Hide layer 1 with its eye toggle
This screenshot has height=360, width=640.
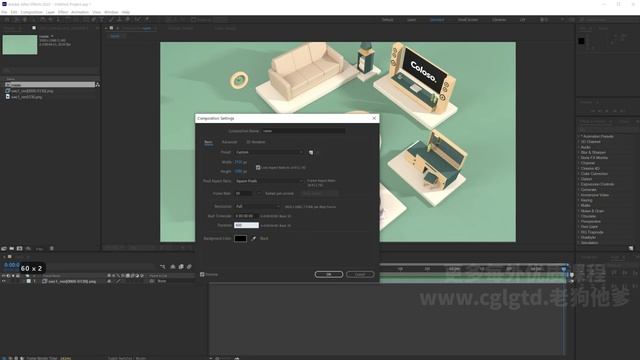click(x=4, y=281)
